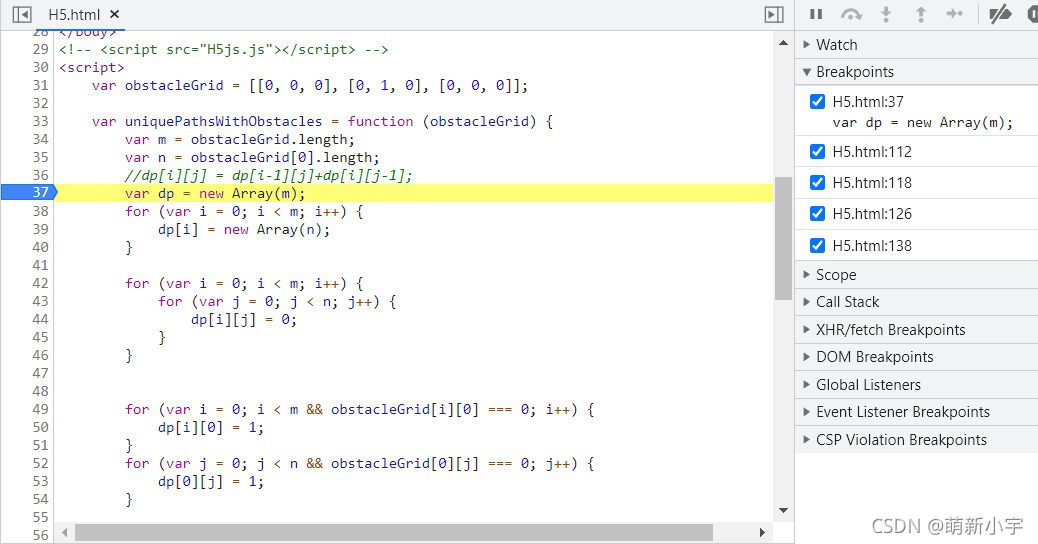Image resolution: width=1038 pixels, height=544 pixels.
Task: Click 'var m = obstacleGrid.length;' line
Action: (240, 139)
